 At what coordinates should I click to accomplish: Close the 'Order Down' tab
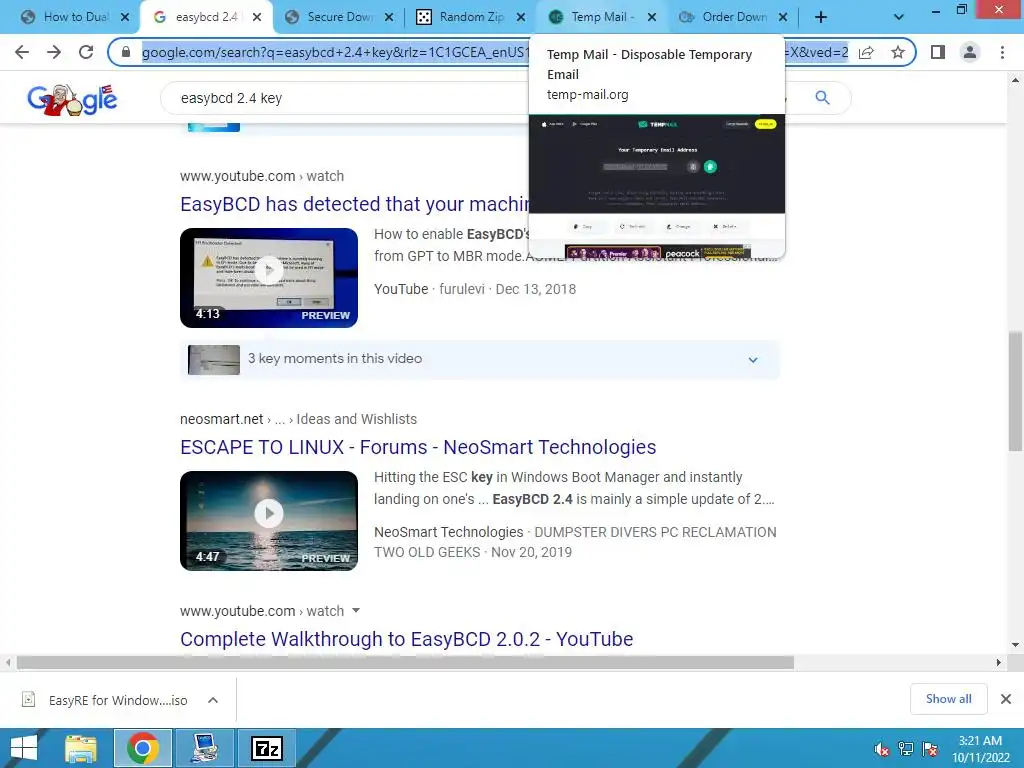[x=783, y=17]
